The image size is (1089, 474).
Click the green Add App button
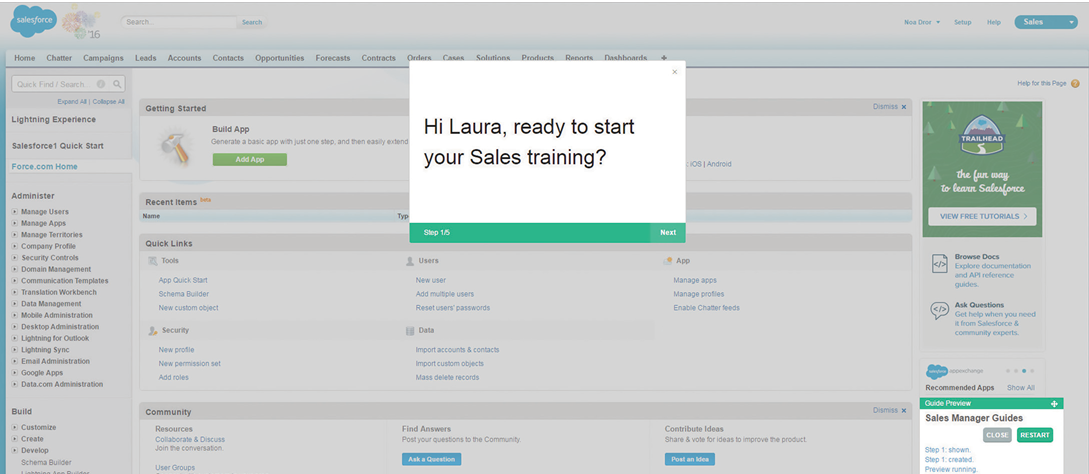[249, 159]
